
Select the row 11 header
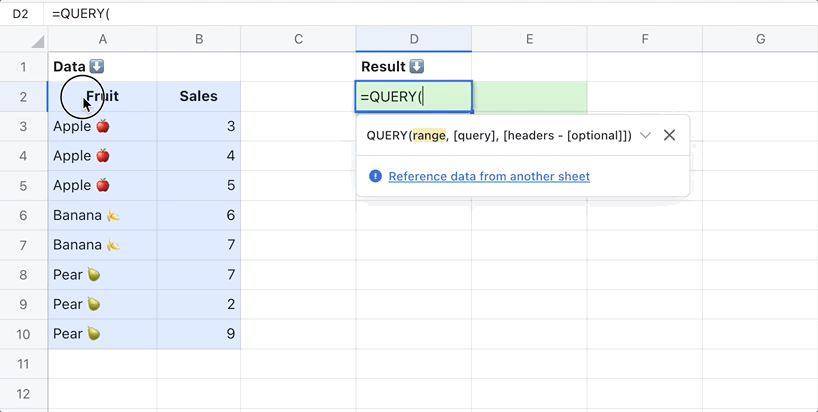point(23,364)
